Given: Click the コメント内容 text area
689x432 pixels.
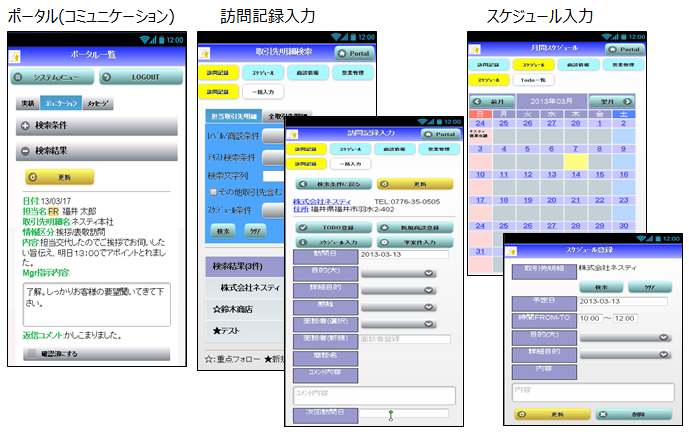Looking at the screenshot, I should 374,396.
